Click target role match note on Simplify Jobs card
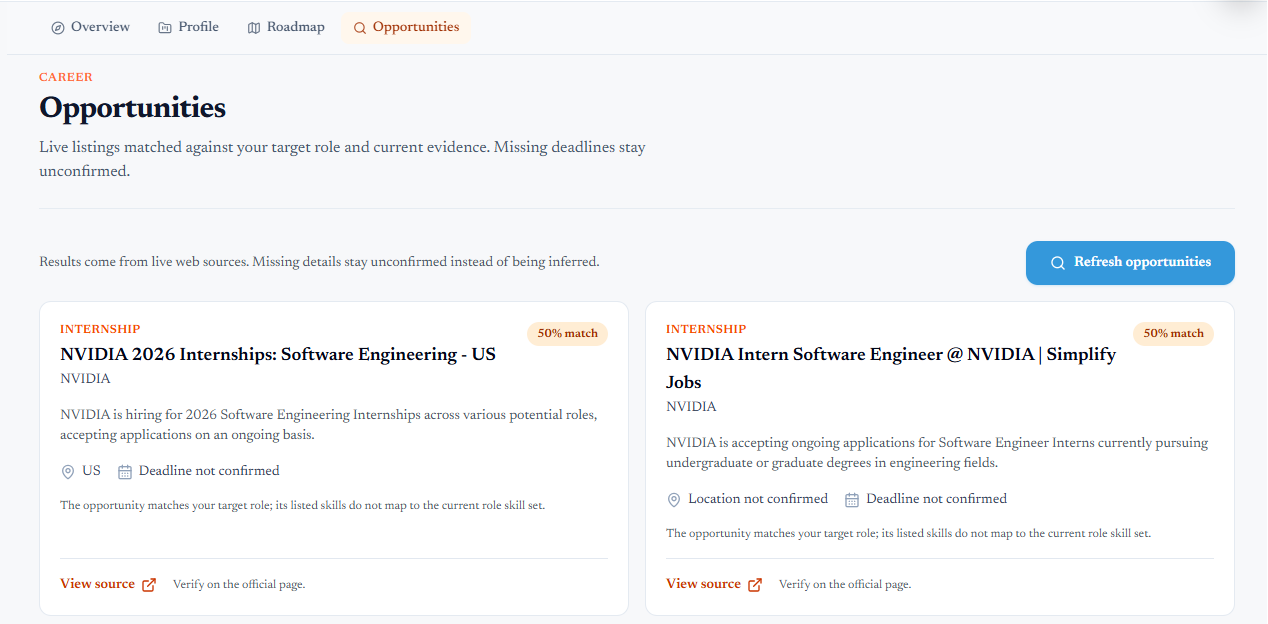This screenshot has height=624, width=1268. pos(908,534)
